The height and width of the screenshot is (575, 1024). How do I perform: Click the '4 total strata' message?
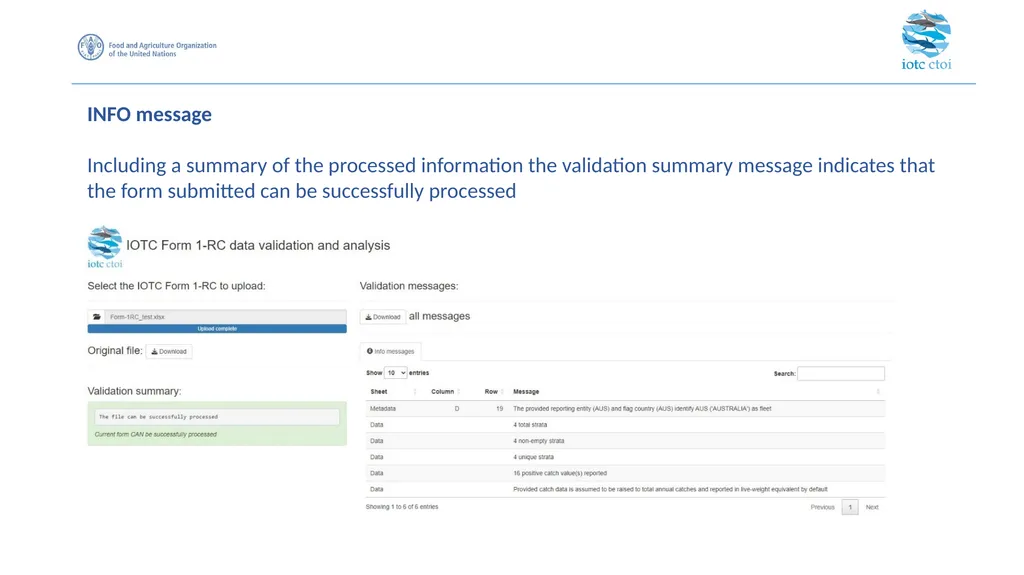(530, 425)
